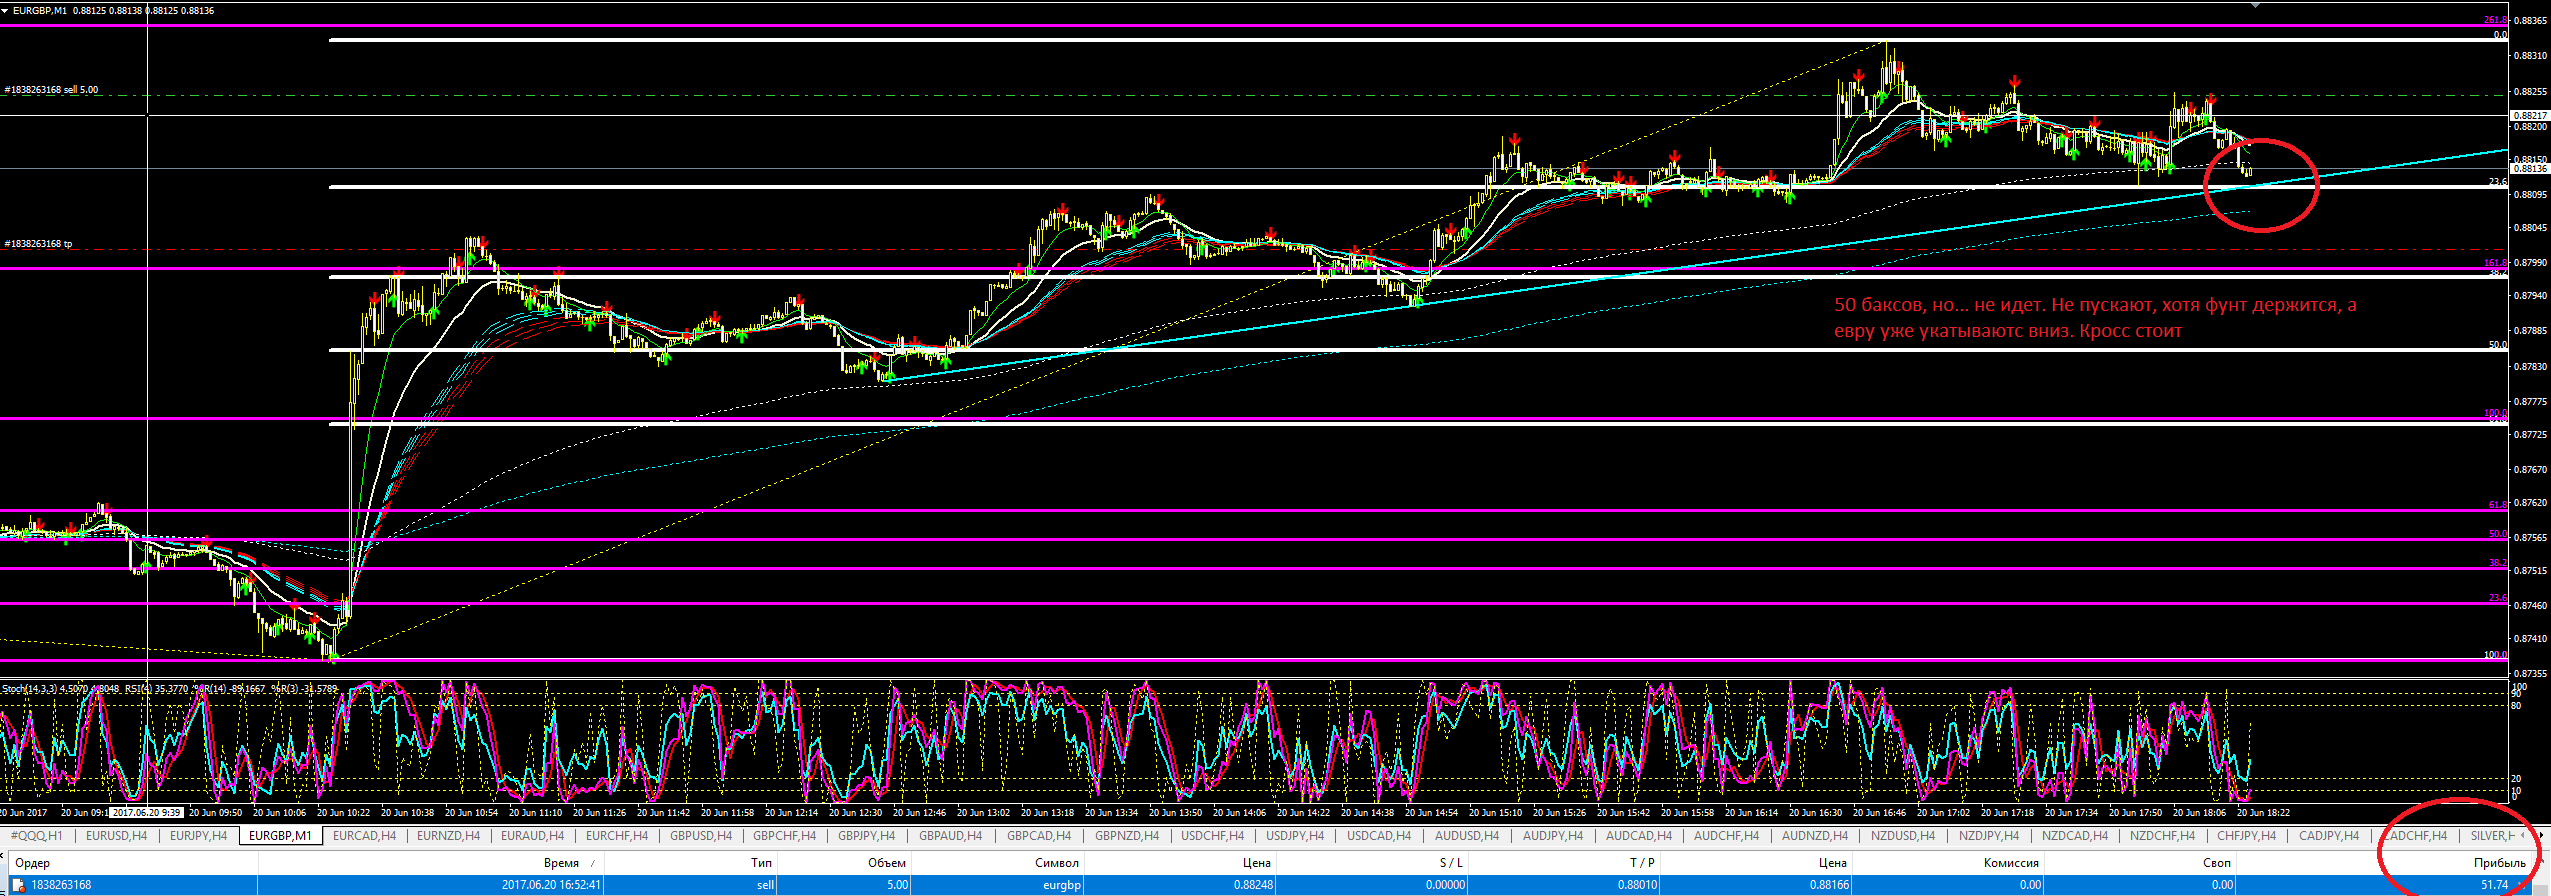Open the CHFJPY,H4 chart tab
Image resolution: width=2551 pixels, height=896 pixels.
pyautogui.click(x=2246, y=836)
